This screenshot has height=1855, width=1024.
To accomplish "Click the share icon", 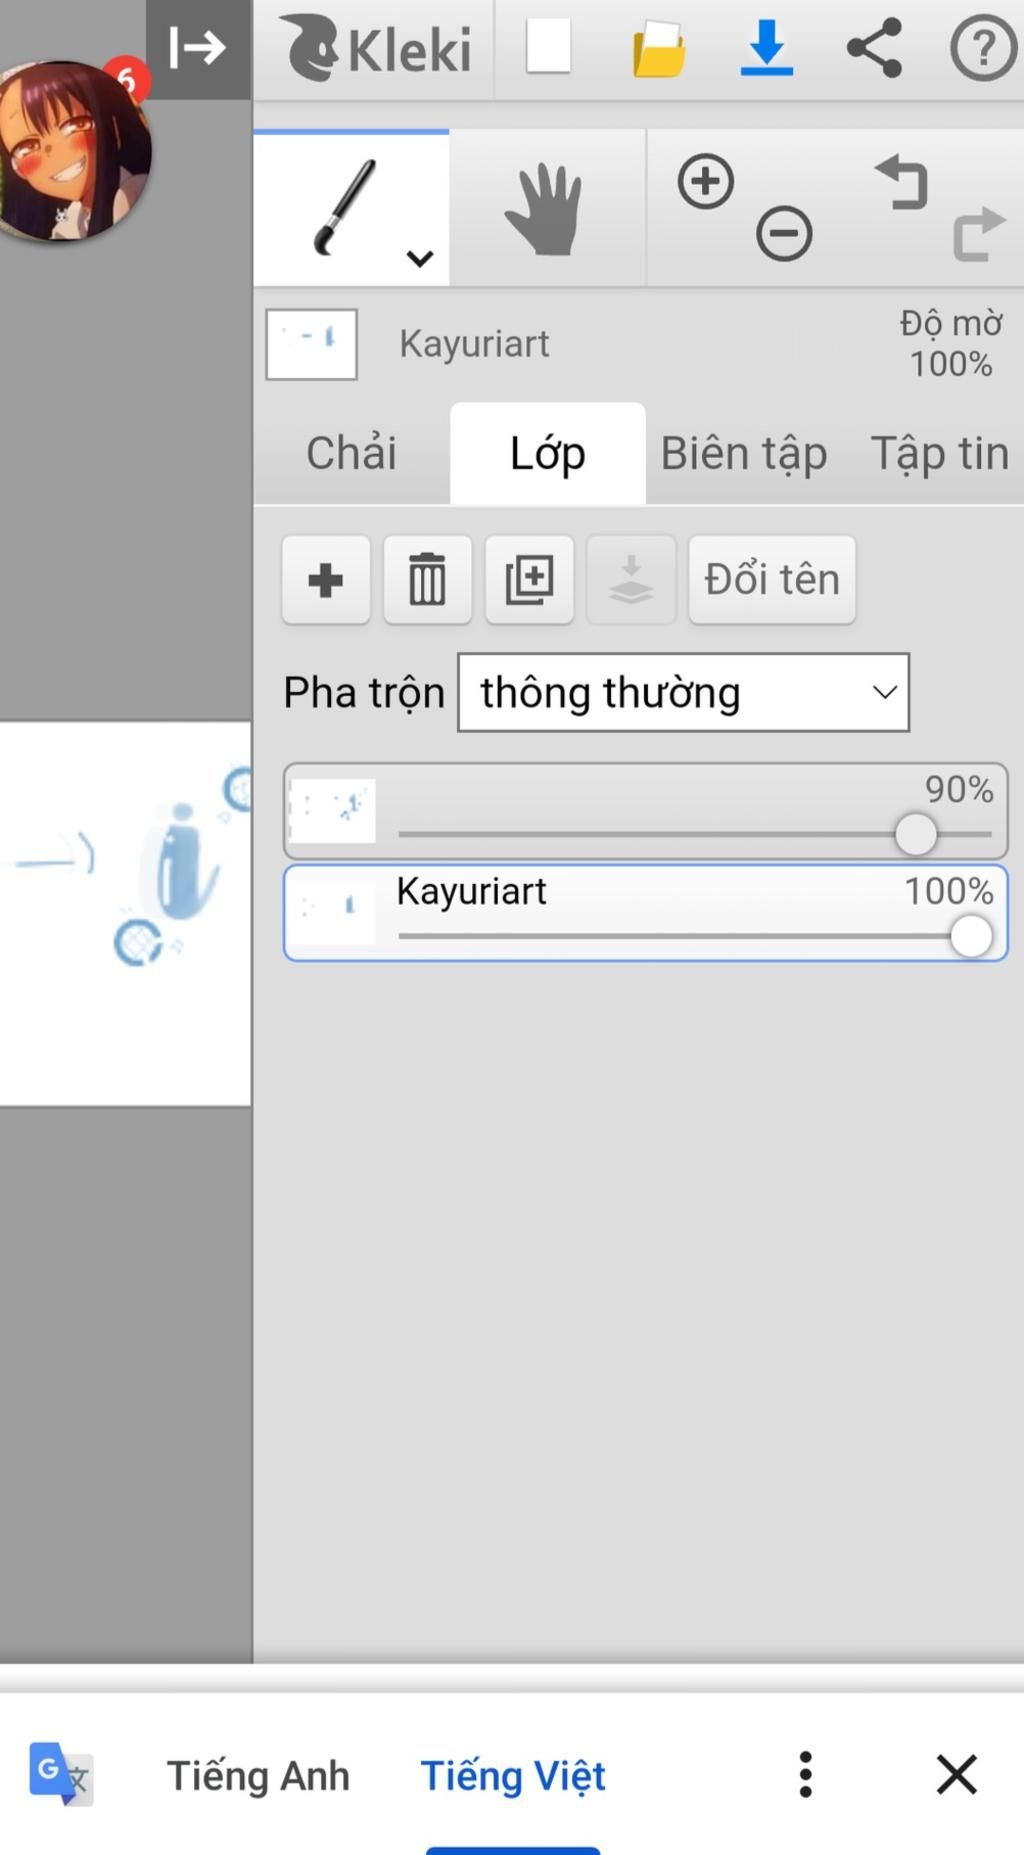I will coord(874,48).
